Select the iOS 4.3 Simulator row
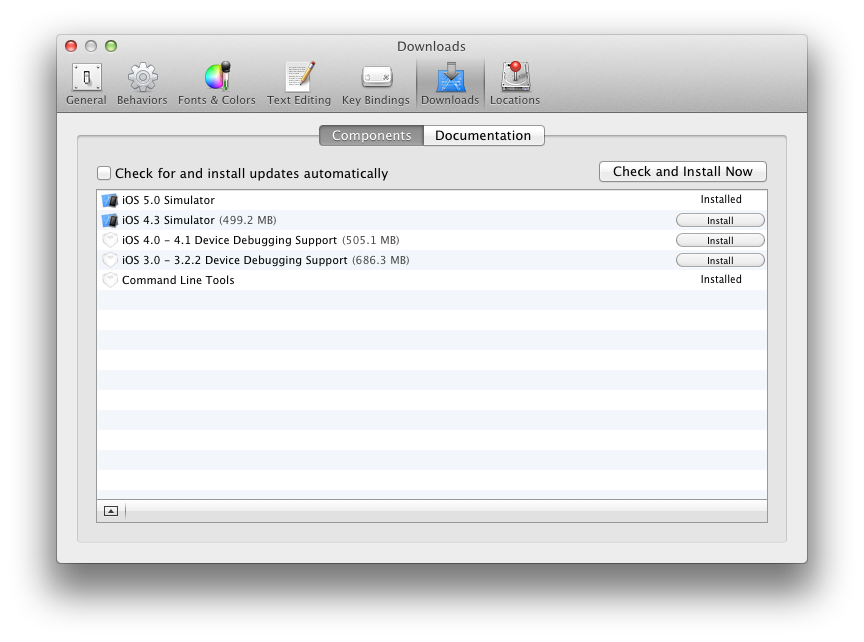The width and height of the screenshot is (864, 642). point(300,220)
